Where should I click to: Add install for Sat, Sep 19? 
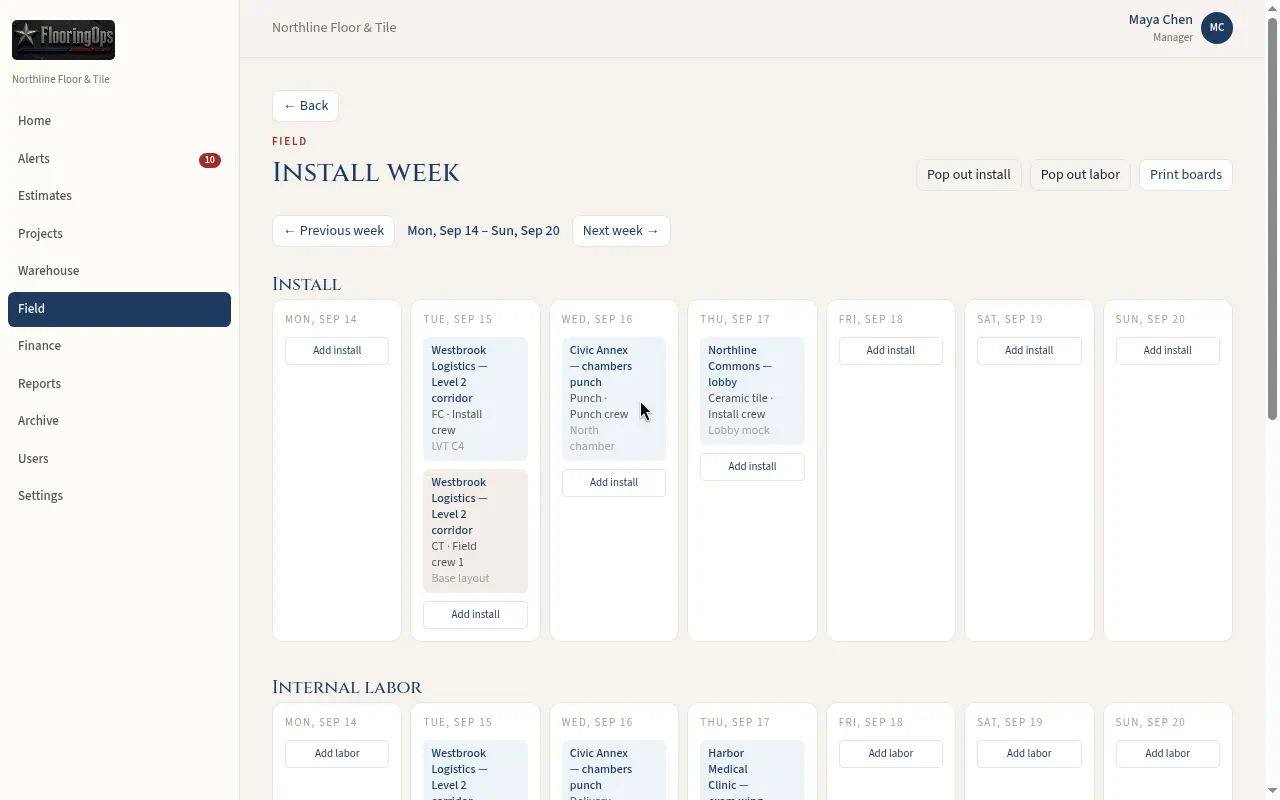click(1029, 351)
